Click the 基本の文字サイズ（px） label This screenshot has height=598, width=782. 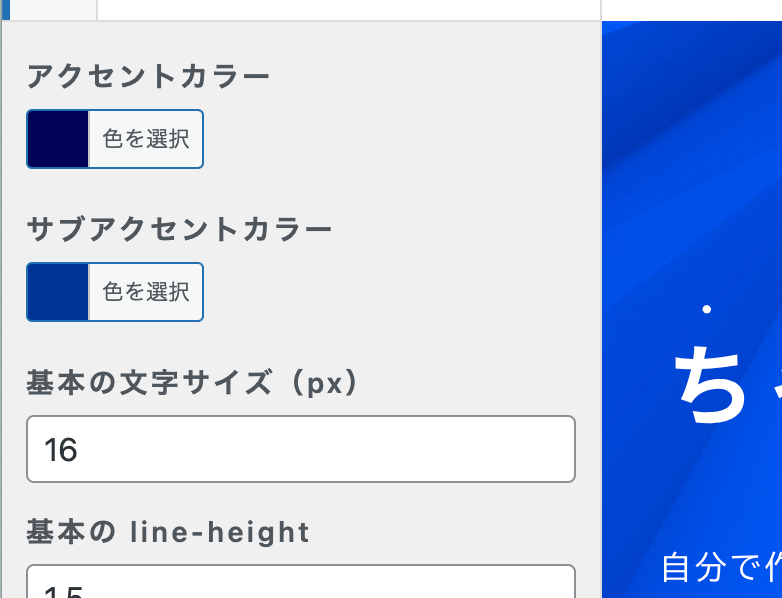[x=192, y=382]
